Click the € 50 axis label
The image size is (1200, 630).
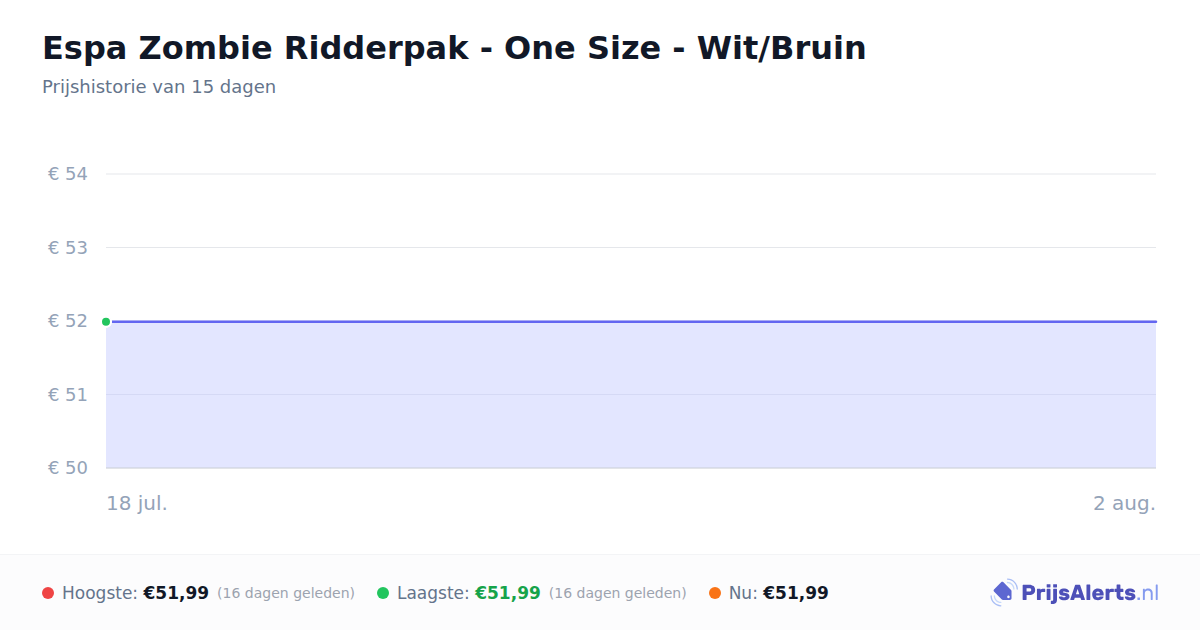68,468
